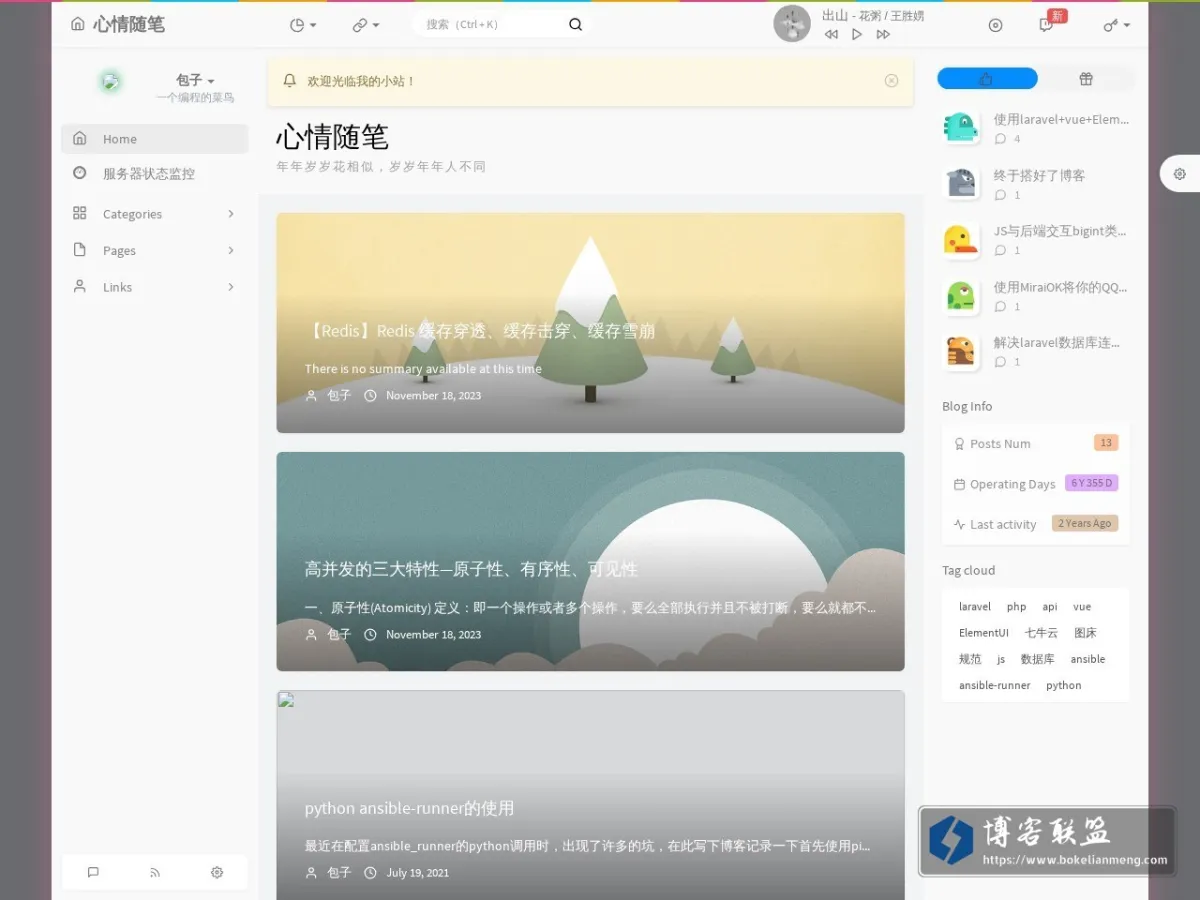The image size is (1200, 900).
Task: Open the Redis 缓存穿透 article card
Action: pos(590,323)
